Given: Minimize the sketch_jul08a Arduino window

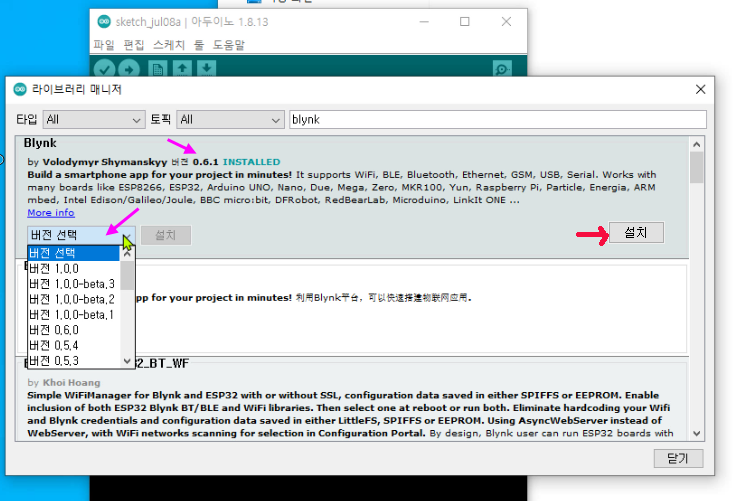Looking at the screenshot, I should point(424,22).
